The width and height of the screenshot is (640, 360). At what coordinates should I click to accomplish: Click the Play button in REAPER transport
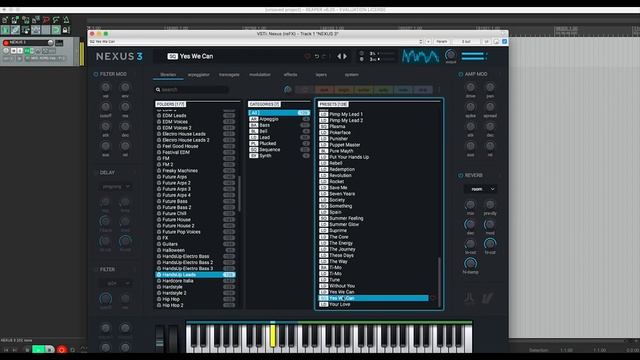click(38, 350)
